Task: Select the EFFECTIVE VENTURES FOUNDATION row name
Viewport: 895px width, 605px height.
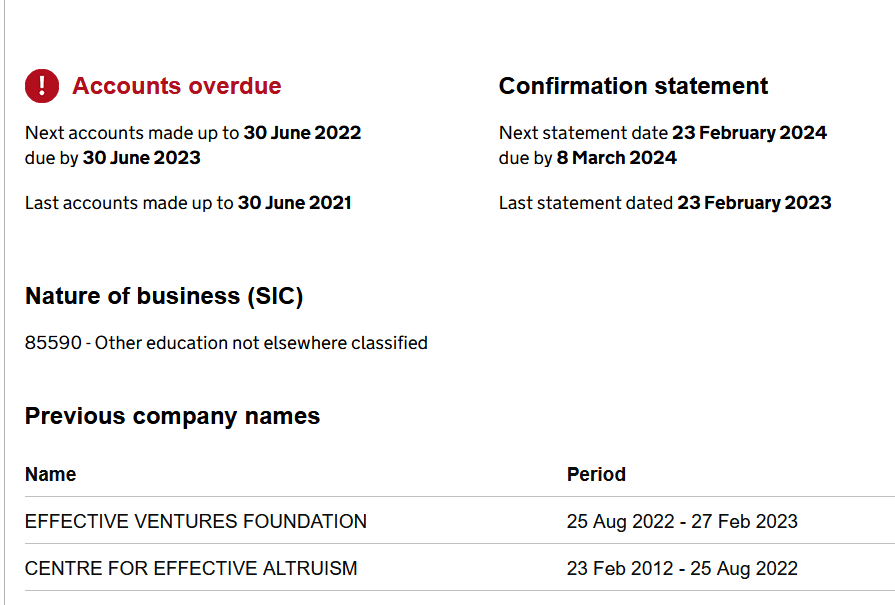Action: coord(196,521)
